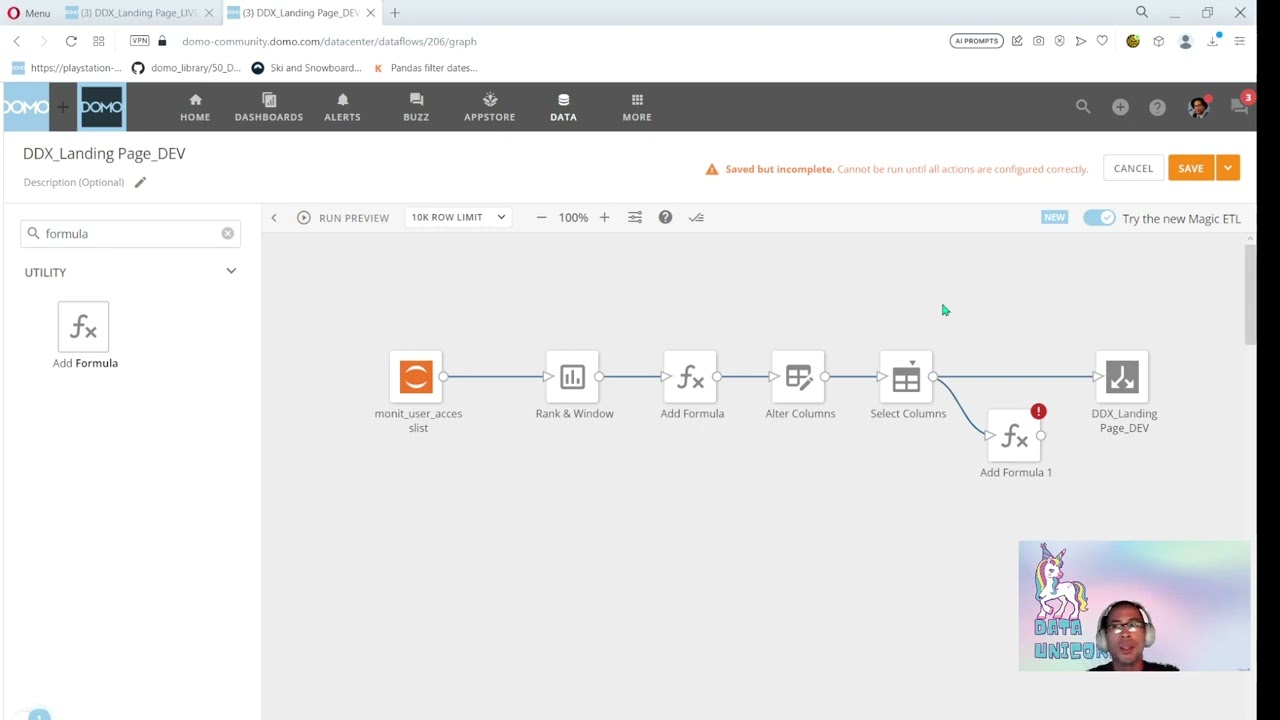
Task: Switch to first DDX_Landing Page_LIVE tab
Action: pyautogui.click(x=137, y=13)
